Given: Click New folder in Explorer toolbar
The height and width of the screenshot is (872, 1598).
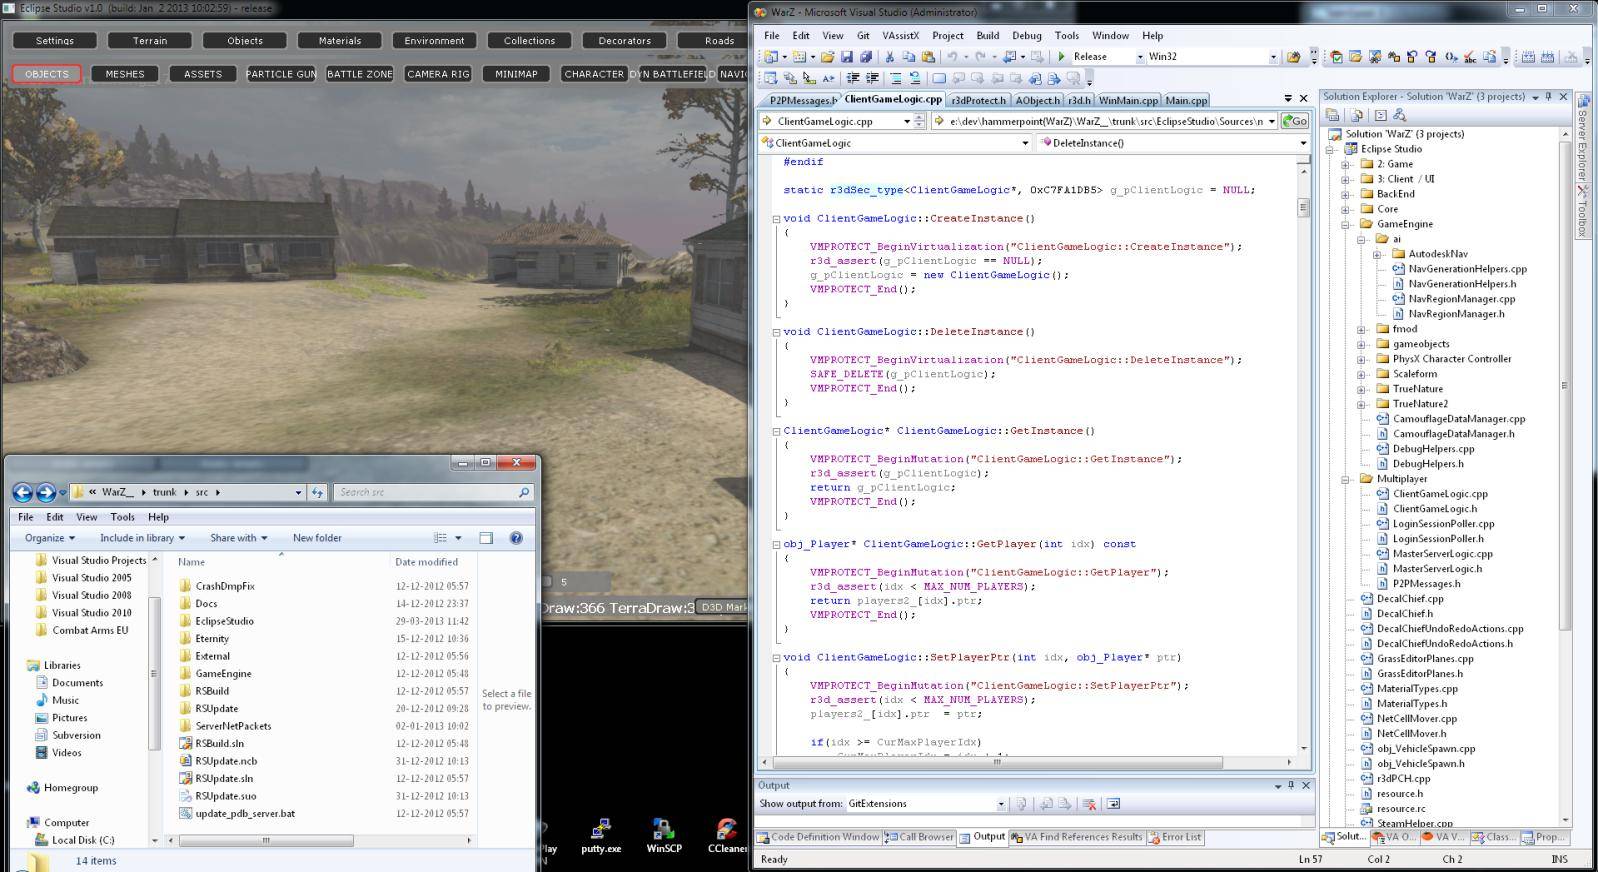Looking at the screenshot, I should (317, 538).
